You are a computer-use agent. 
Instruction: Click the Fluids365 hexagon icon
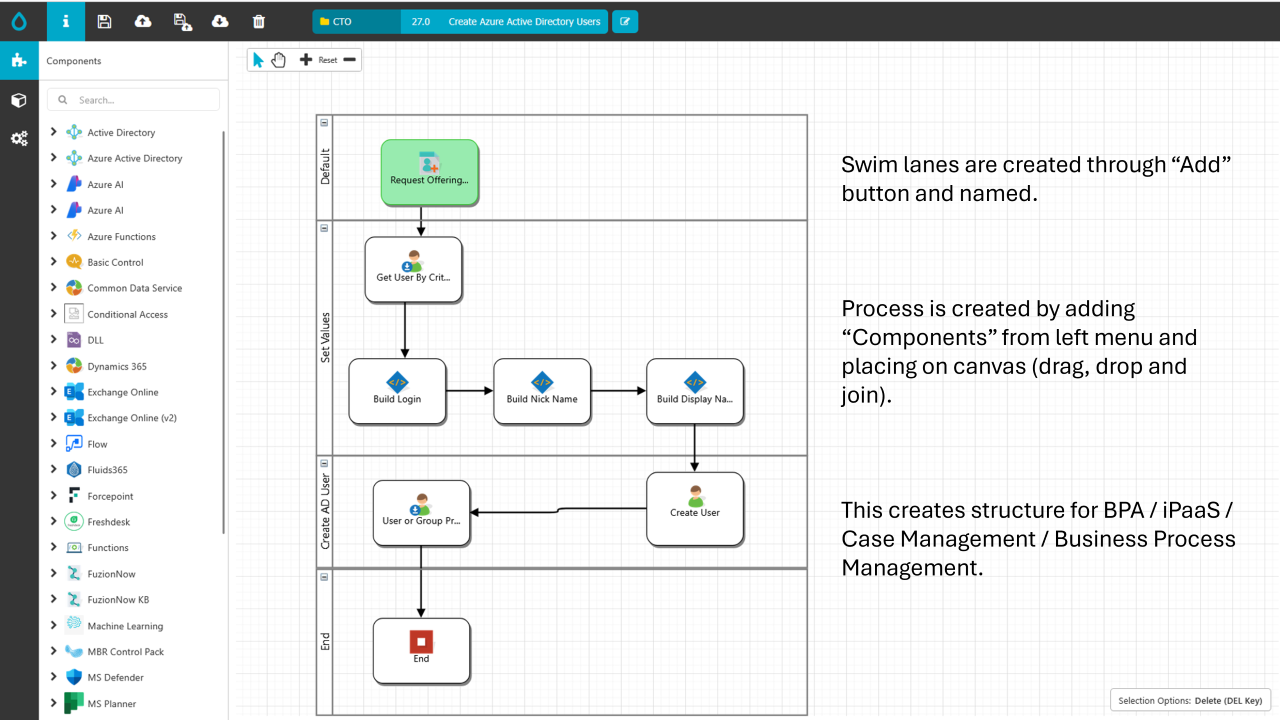tap(74, 470)
